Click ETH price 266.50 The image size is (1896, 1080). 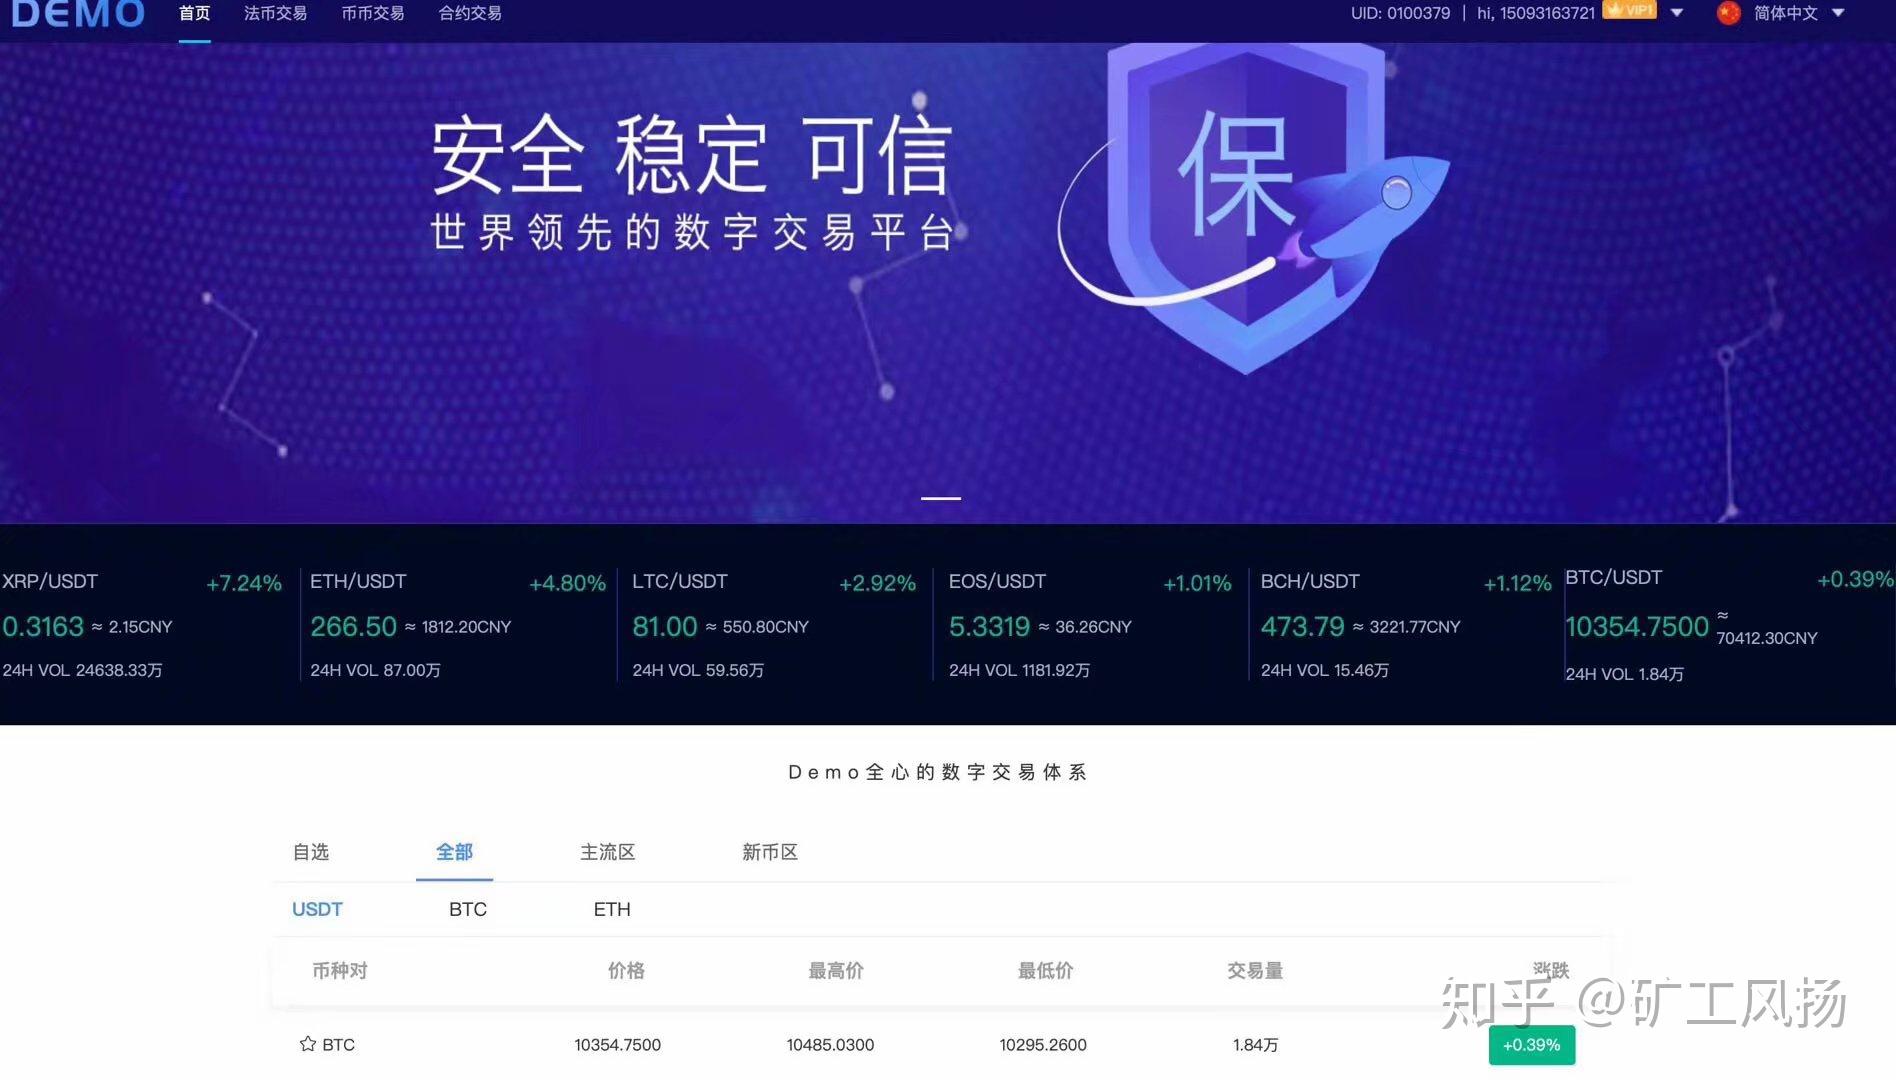tap(353, 626)
